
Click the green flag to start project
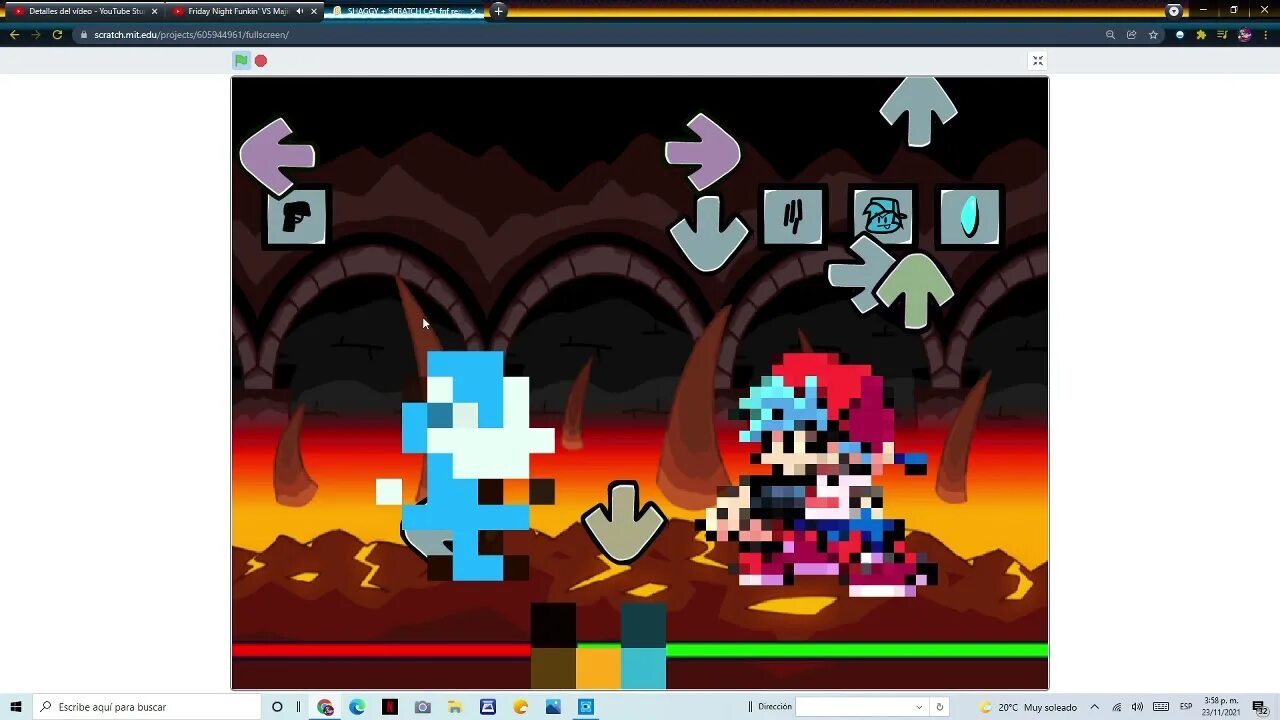tap(241, 61)
